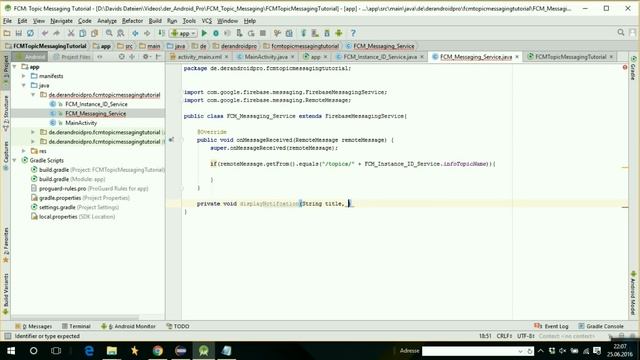
Task: Run the app with green play button
Action: point(204,33)
